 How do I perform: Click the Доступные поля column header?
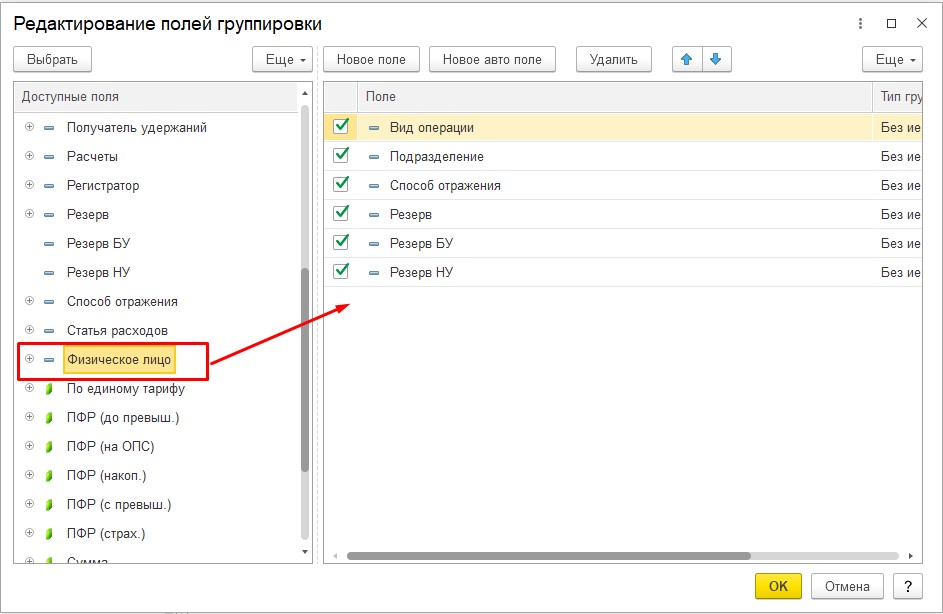point(156,97)
